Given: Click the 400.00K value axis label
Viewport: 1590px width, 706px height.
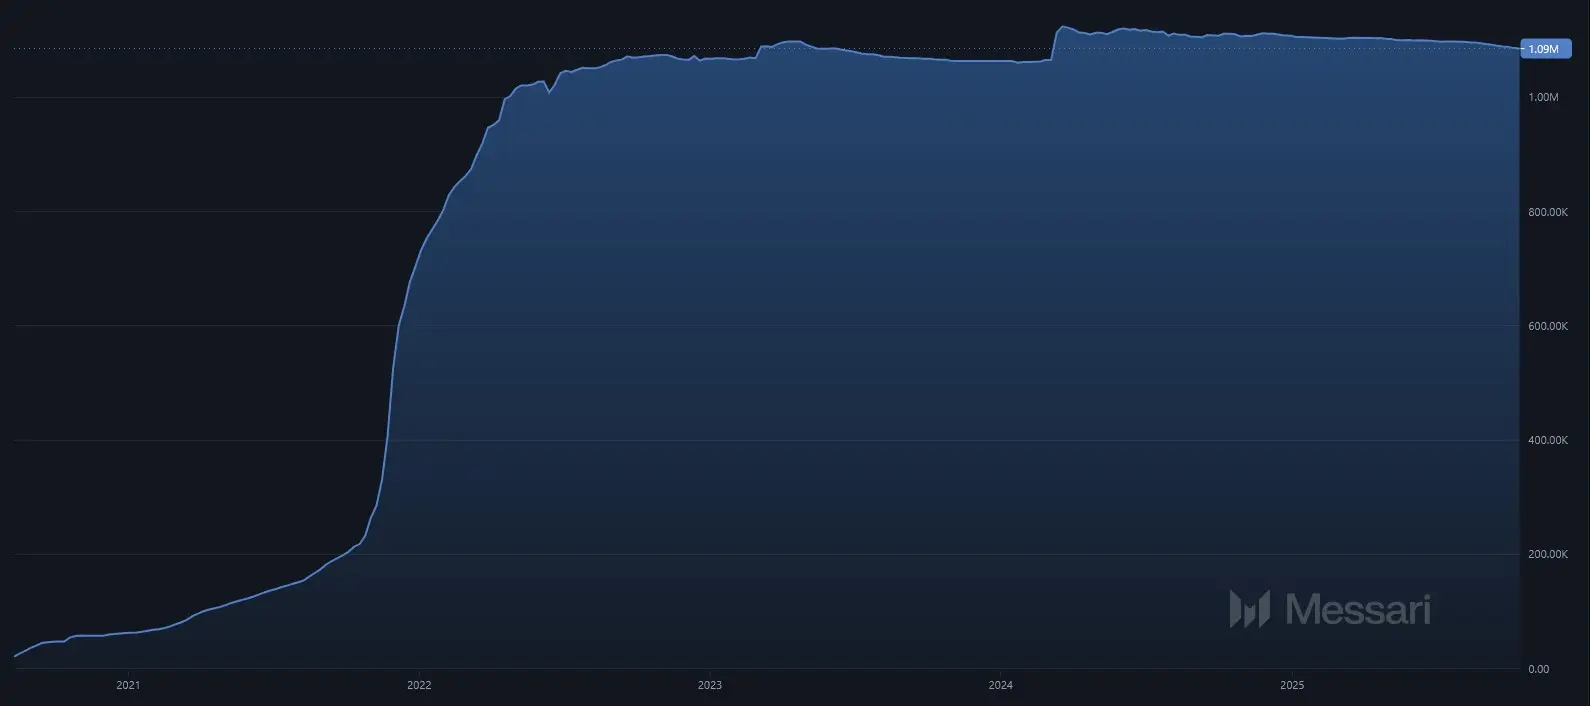Looking at the screenshot, I should tap(1549, 440).
